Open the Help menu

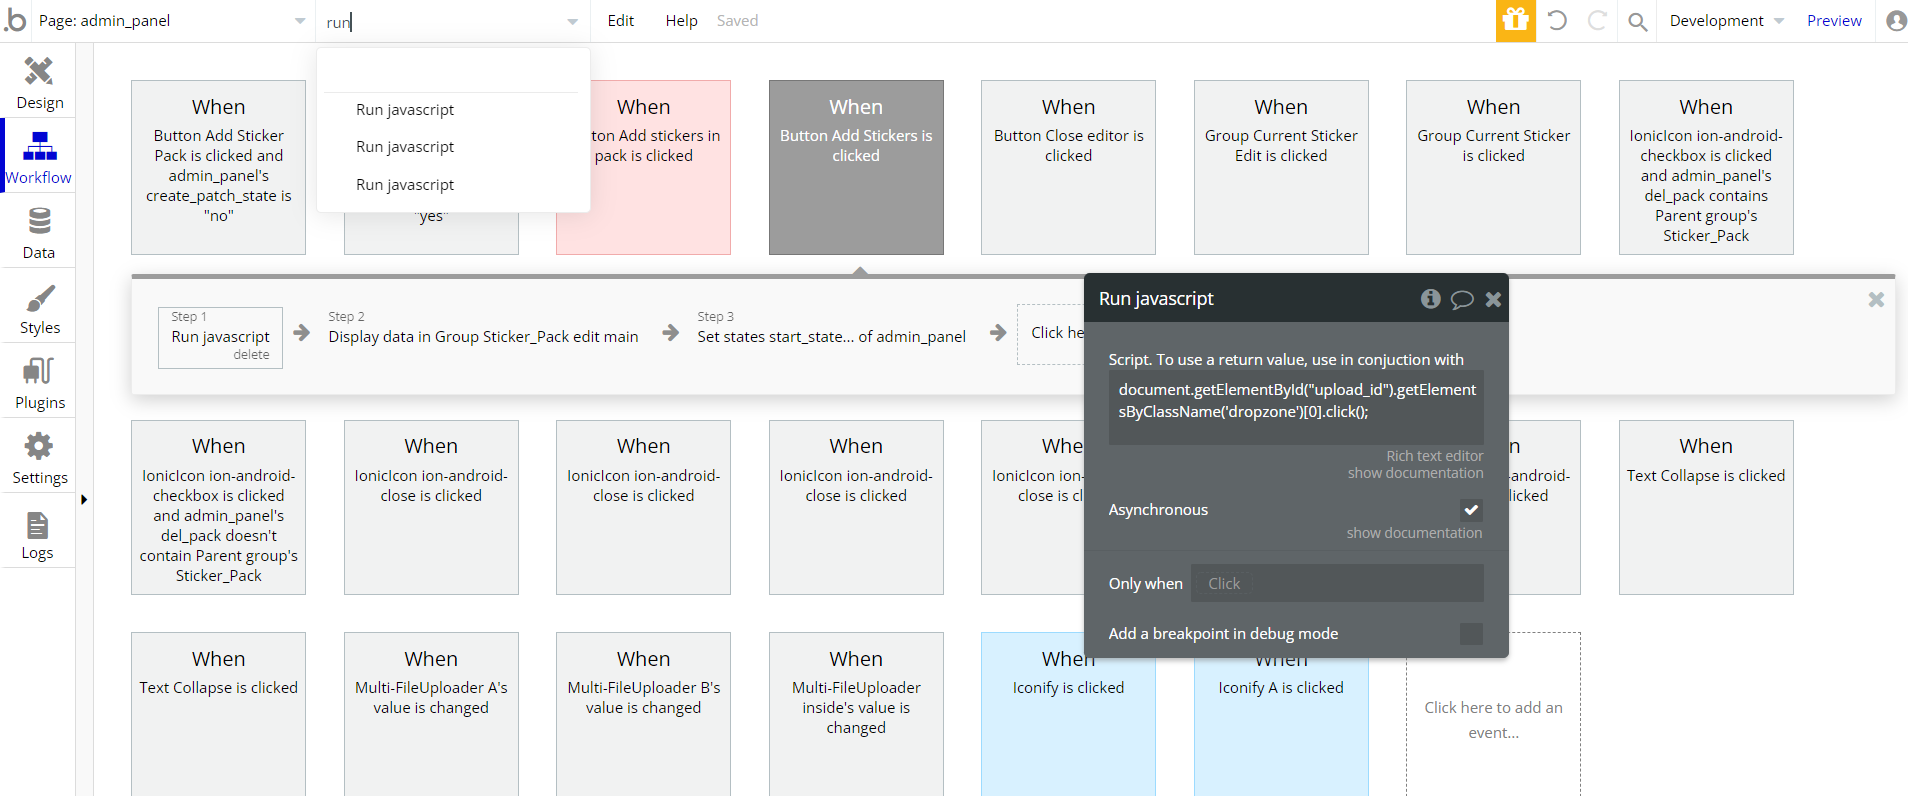click(681, 21)
